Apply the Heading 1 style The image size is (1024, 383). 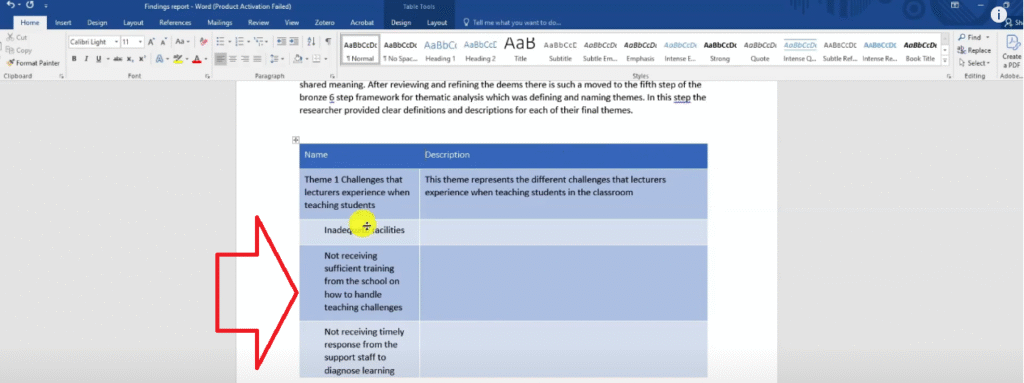click(x=441, y=50)
